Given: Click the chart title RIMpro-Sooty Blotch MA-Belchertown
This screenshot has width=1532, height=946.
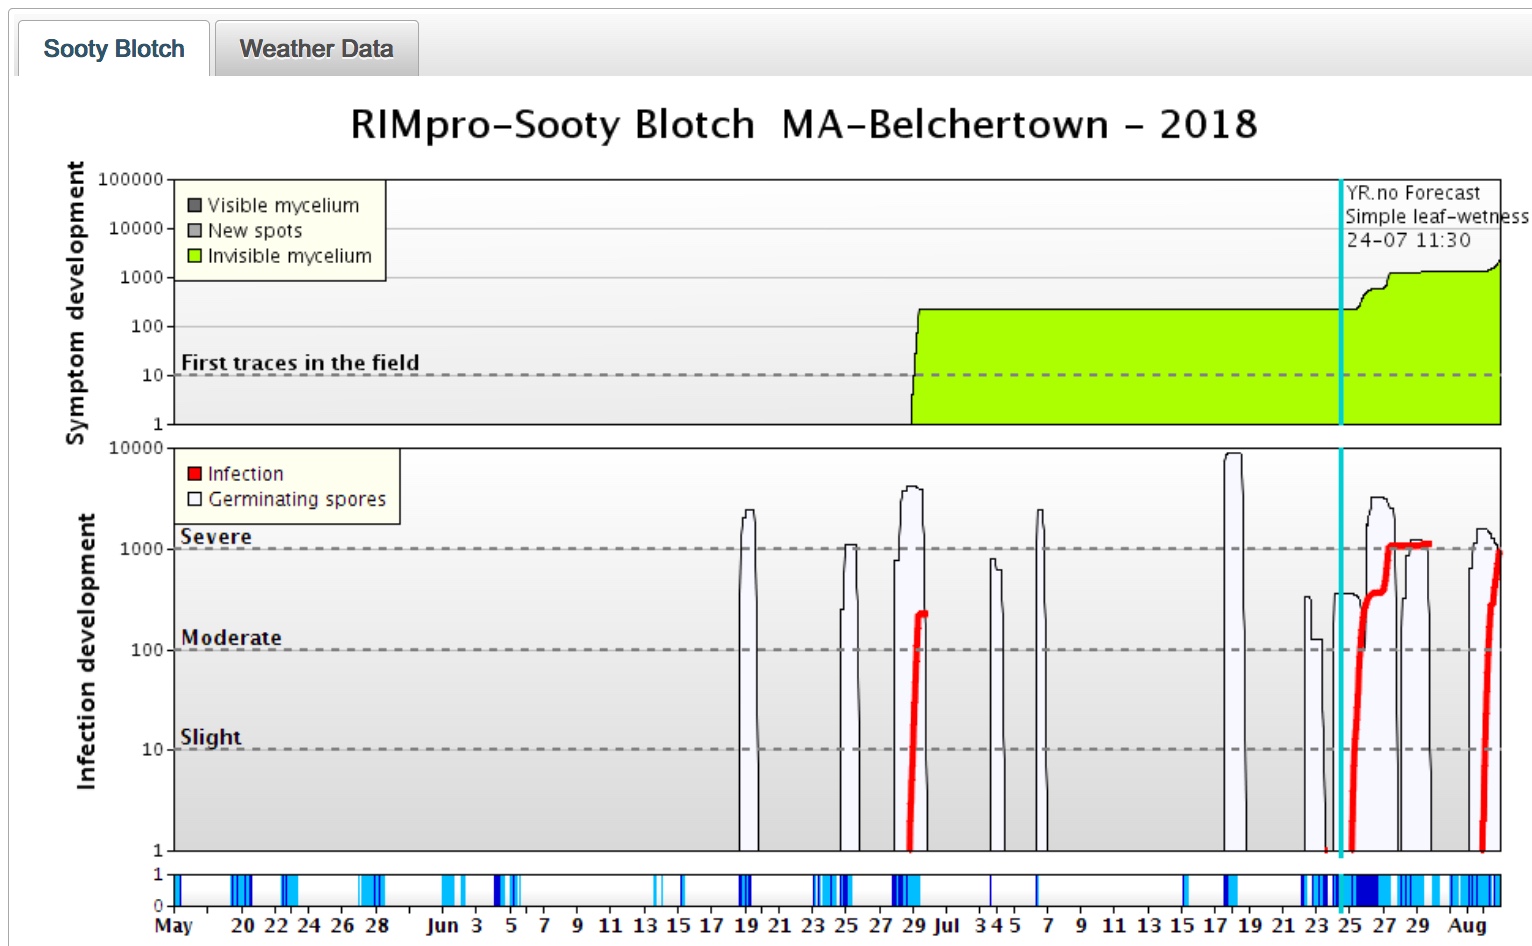Looking at the screenshot, I should [804, 125].
